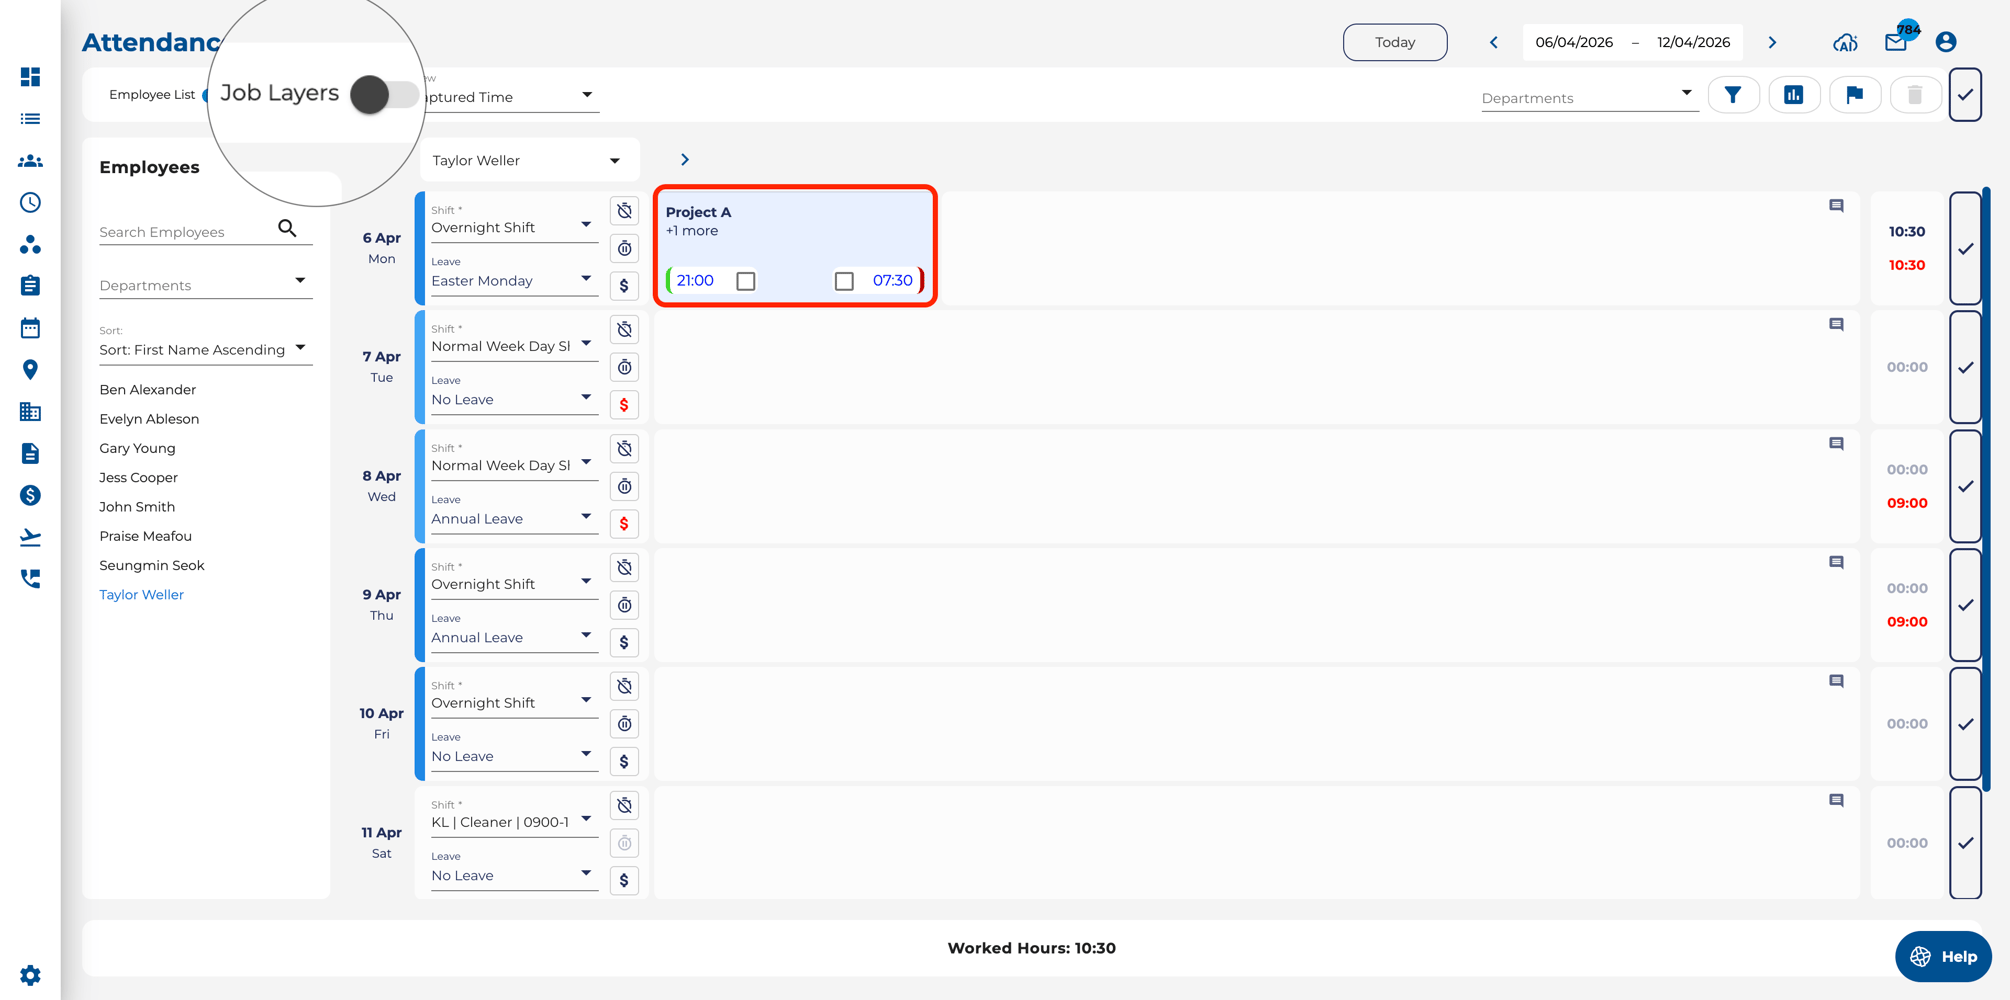
Task: Open comment icon for 6 Apr row
Action: [1836, 206]
